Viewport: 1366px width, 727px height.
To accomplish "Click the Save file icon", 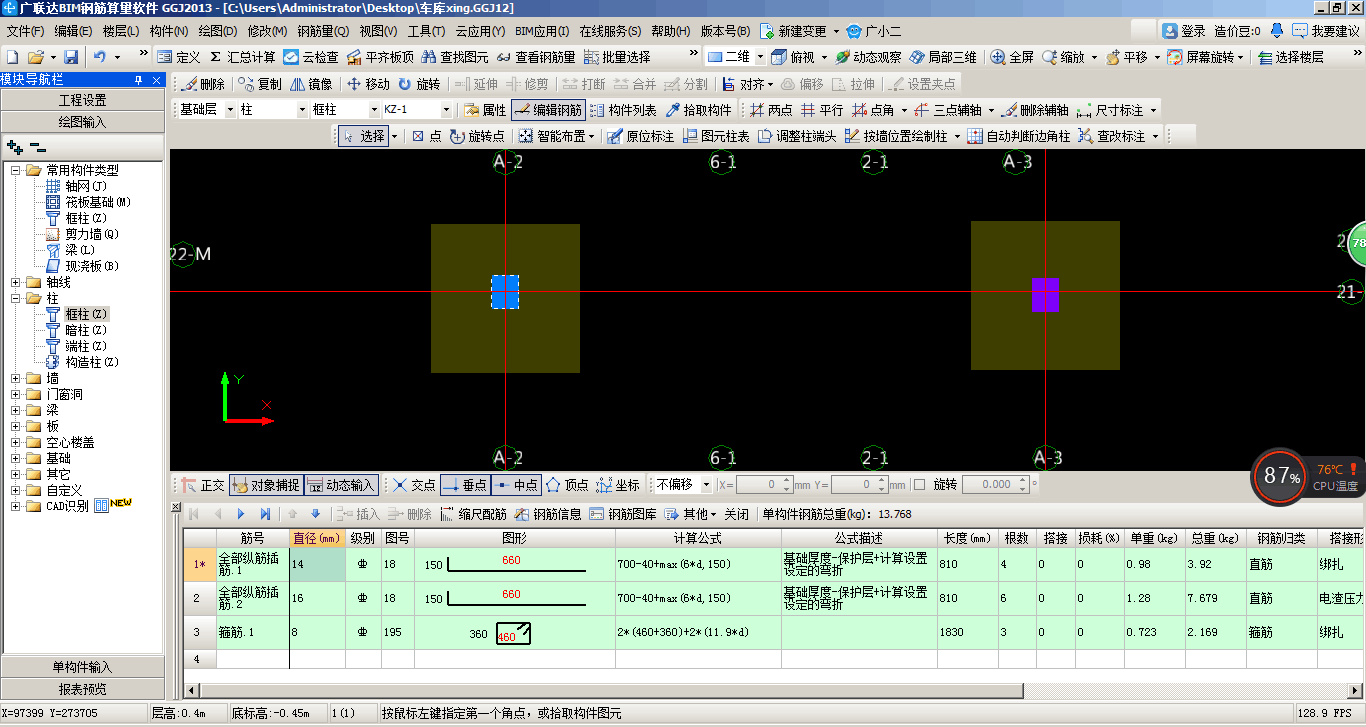I will (71, 57).
